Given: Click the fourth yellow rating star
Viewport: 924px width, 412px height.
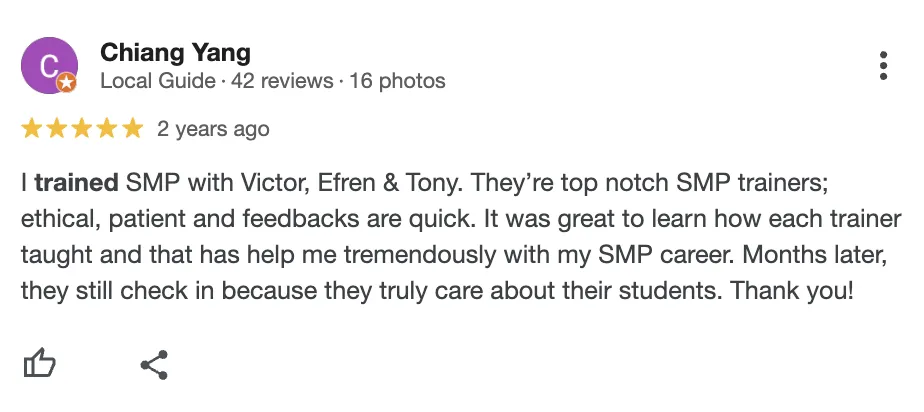Looking at the screenshot, I should click(107, 128).
